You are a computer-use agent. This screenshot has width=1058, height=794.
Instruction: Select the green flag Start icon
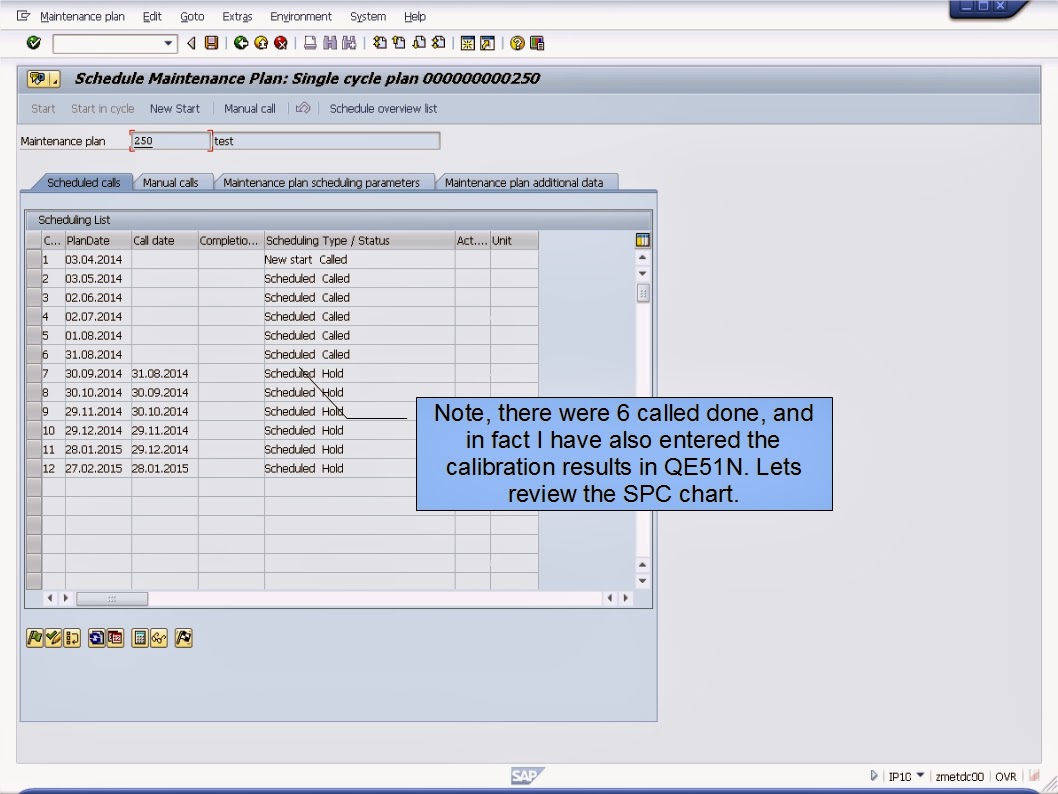35,638
